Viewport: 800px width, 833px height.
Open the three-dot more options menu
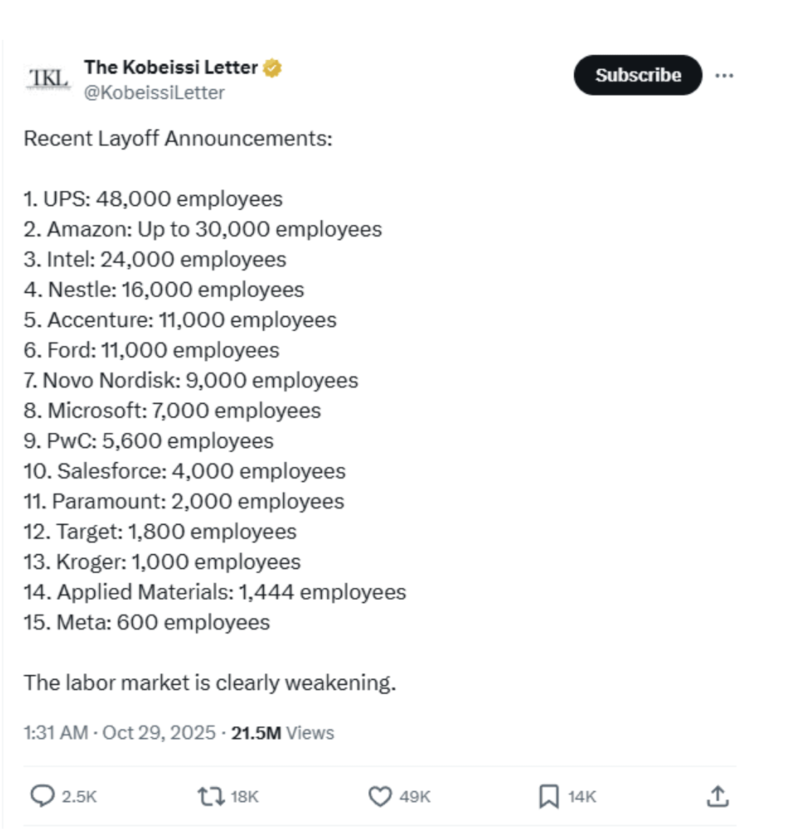tap(724, 75)
